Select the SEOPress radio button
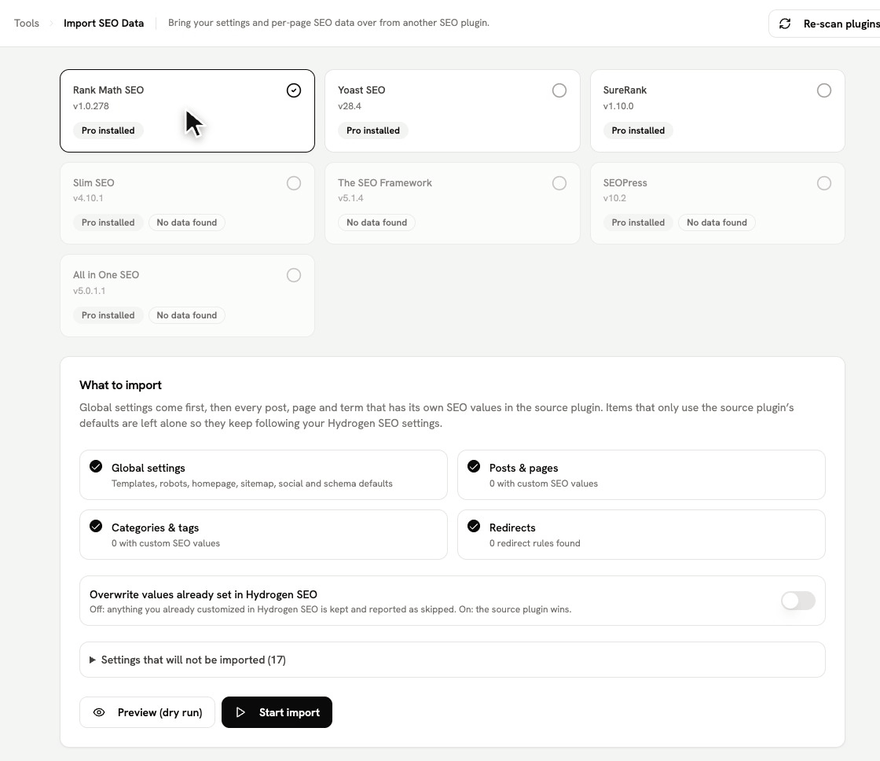 [x=824, y=183]
